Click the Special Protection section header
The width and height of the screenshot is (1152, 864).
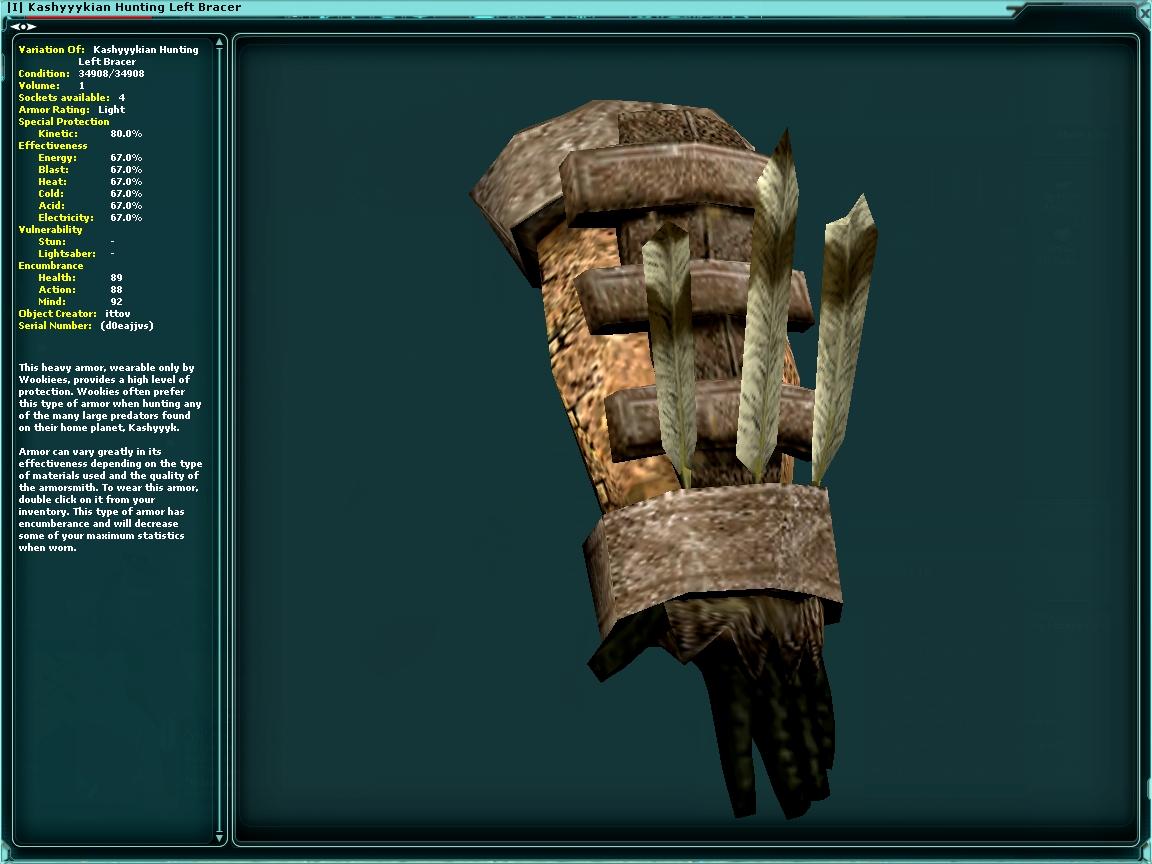(x=64, y=122)
